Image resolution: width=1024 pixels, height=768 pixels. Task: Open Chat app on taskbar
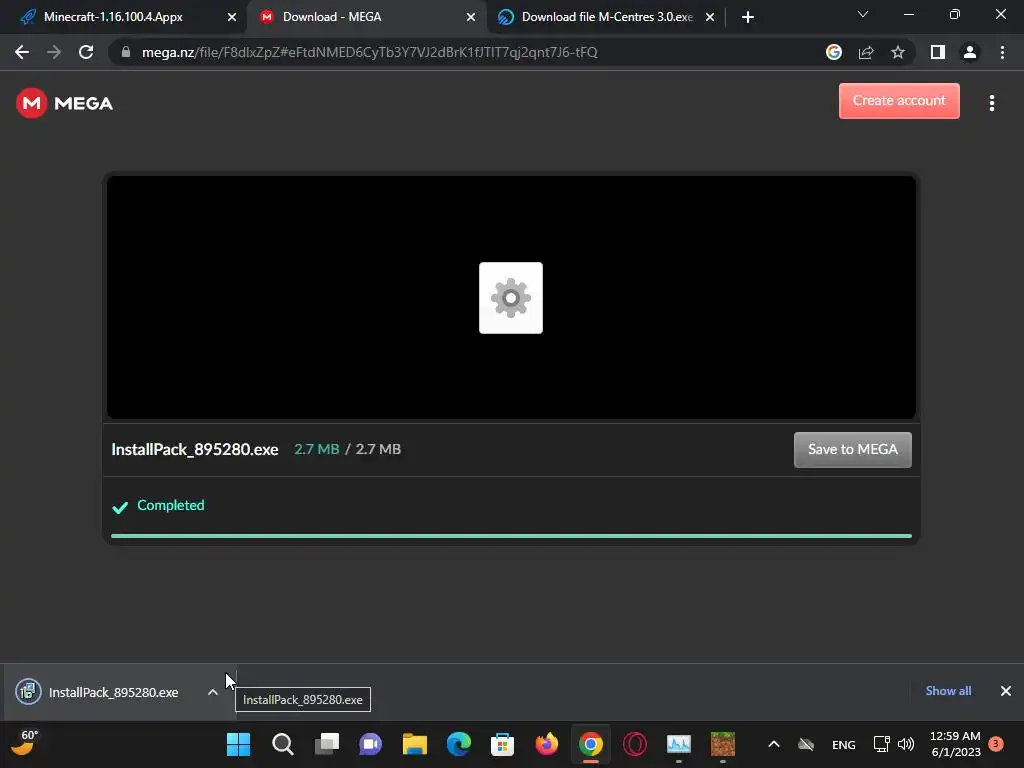coord(370,744)
